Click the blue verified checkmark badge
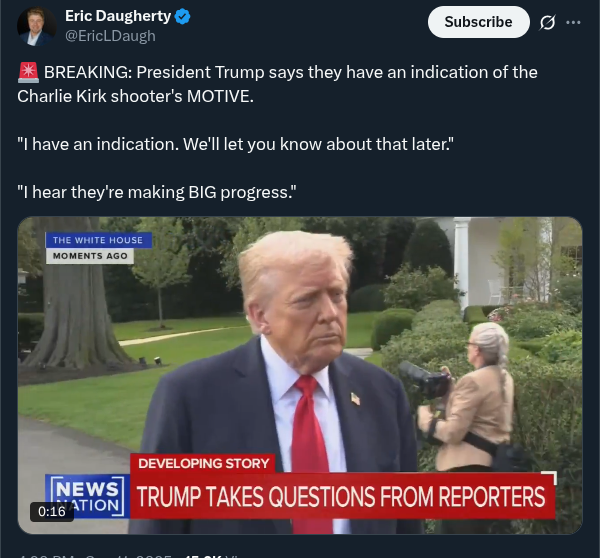The width and height of the screenshot is (600, 558). pyautogui.click(x=183, y=16)
